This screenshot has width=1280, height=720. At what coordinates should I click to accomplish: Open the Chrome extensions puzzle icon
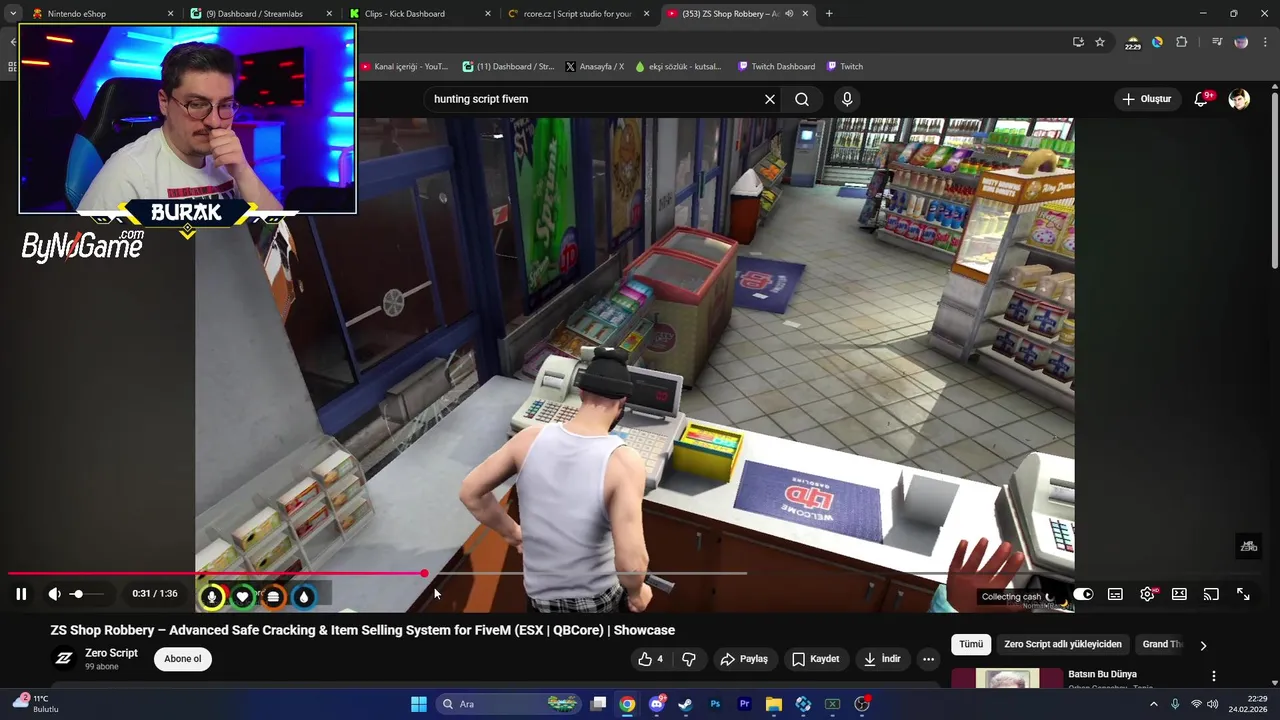click(x=1182, y=42)
